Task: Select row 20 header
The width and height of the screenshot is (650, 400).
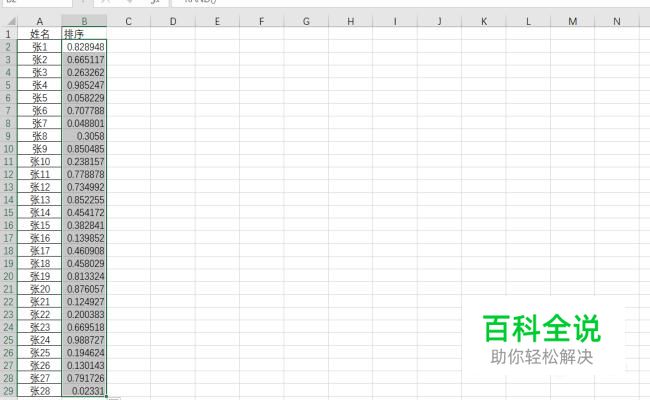Action: pos(8,276)
